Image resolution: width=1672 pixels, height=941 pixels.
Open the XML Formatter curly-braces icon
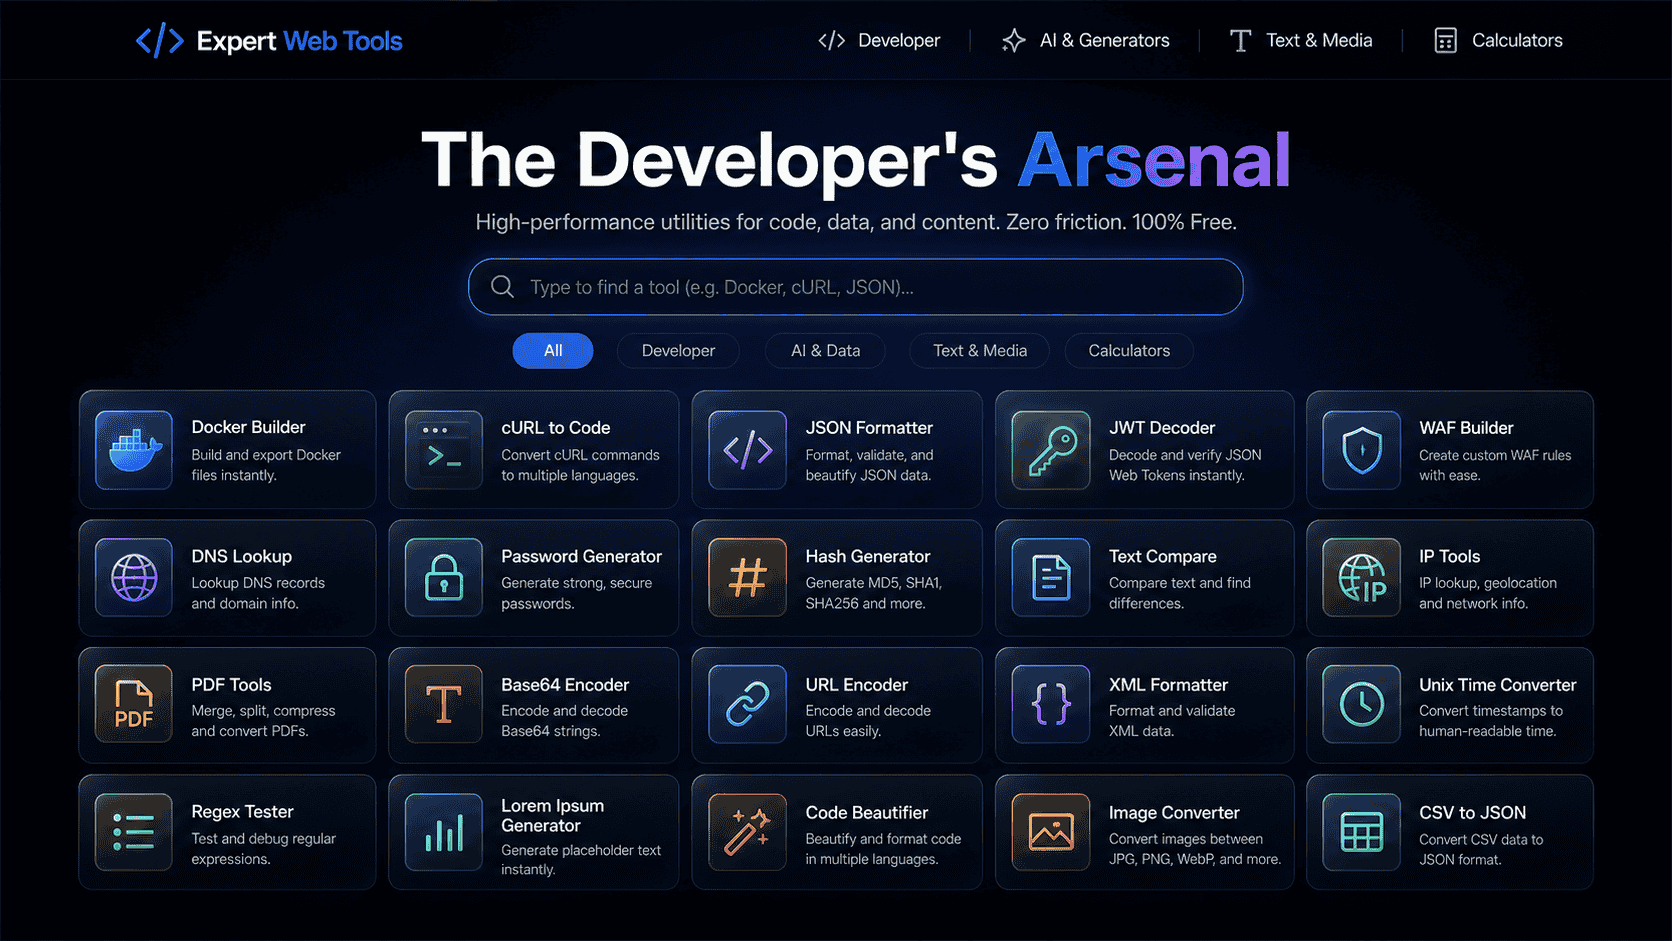(1051, 705)
